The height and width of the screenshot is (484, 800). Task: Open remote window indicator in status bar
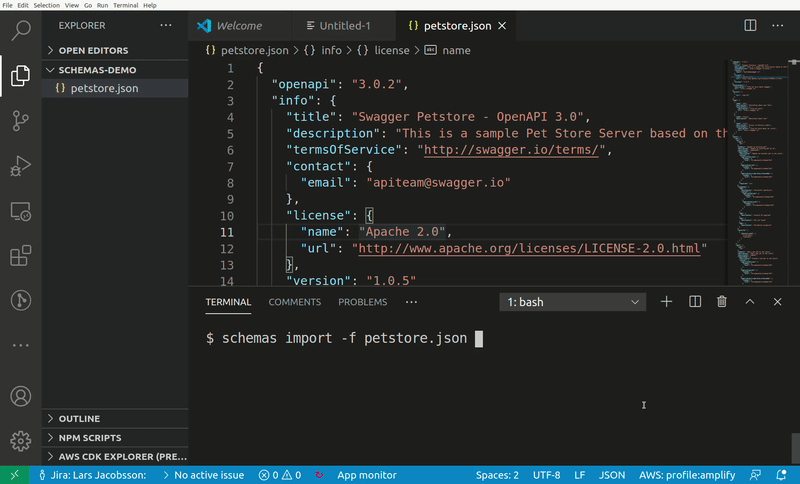click(x=14, y=475)
